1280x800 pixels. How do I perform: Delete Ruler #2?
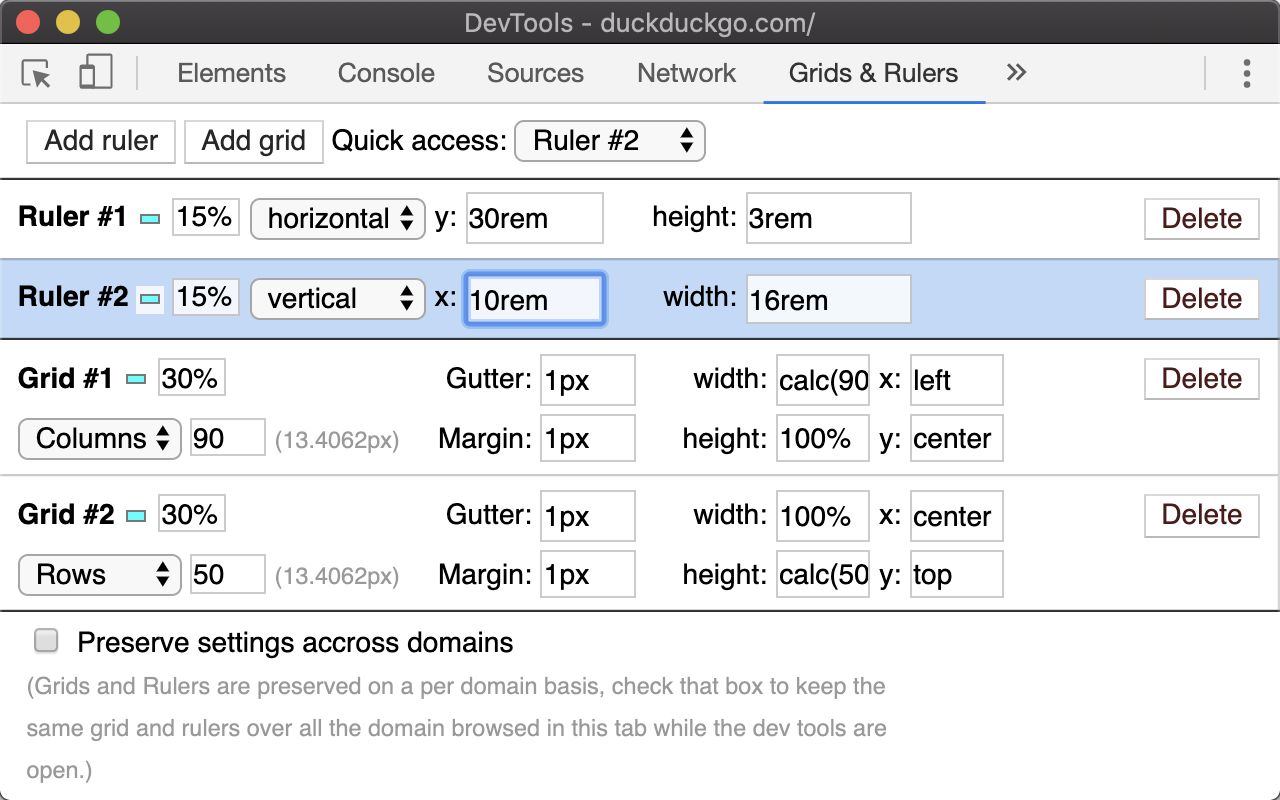click(1202, 299)
